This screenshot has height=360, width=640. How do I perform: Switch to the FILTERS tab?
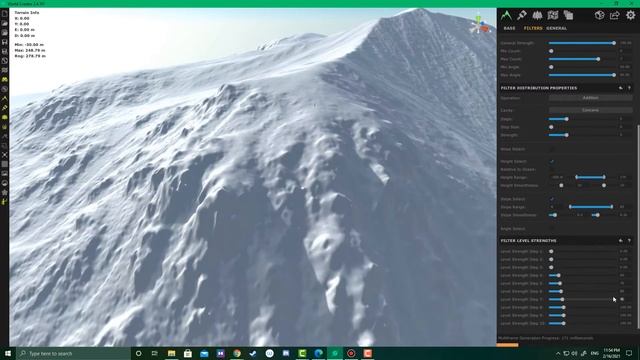click(x=533, y=28)
